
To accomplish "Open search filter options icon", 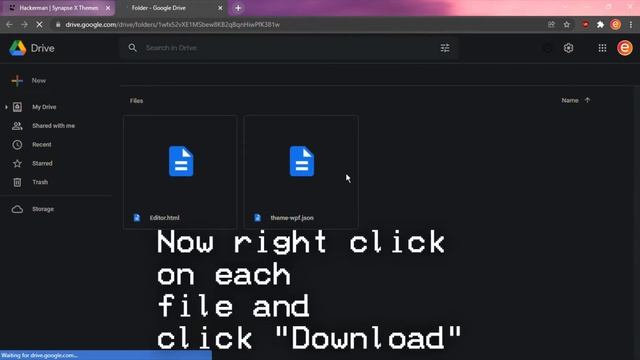I will coord(445,48).
